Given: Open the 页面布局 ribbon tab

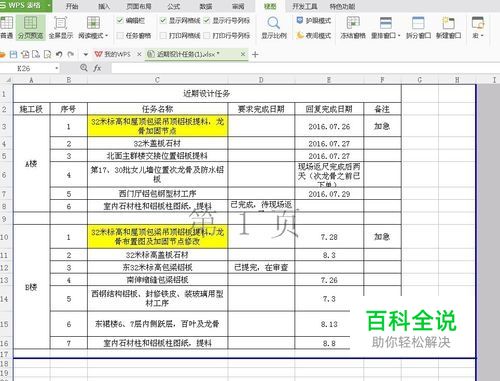Looking at the screenshot, I should click(x=139, y=6).
